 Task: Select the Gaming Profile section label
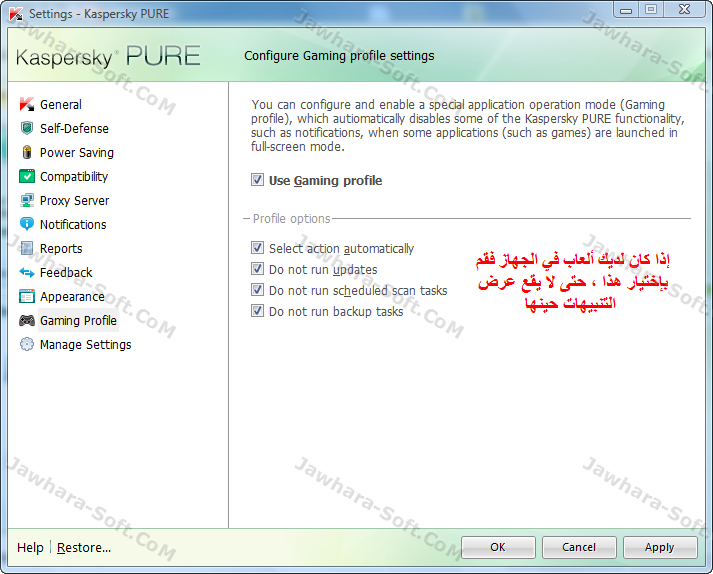(x=78, y=321)
